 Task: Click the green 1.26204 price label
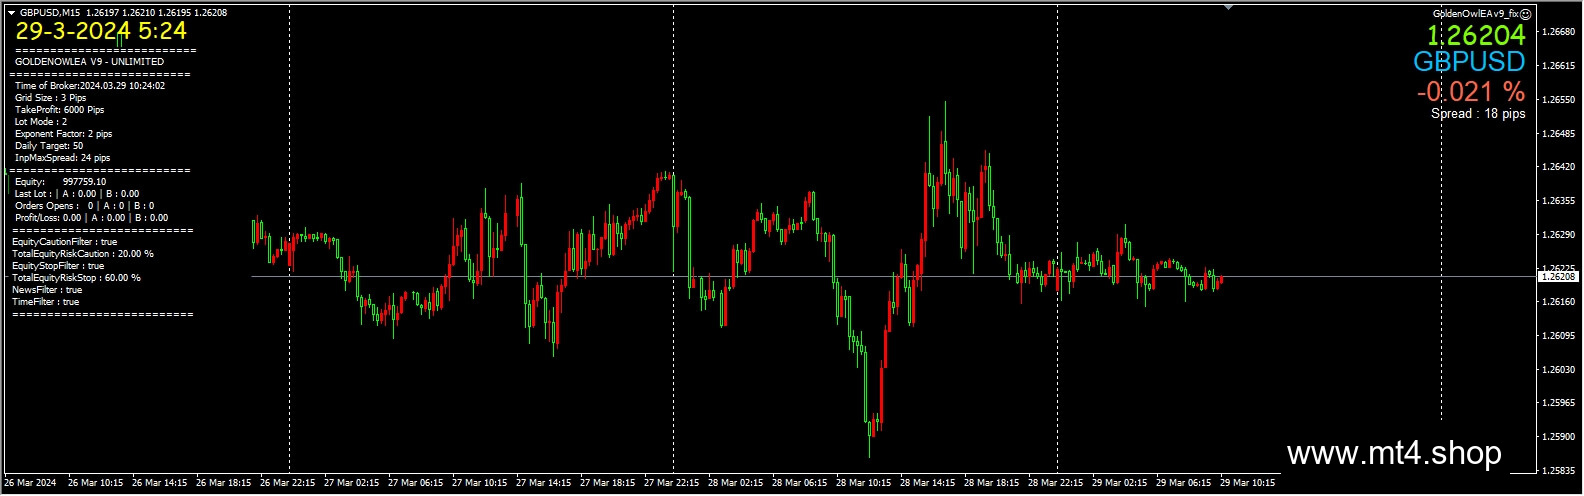pyautogui.click(x=1476, y=36)
